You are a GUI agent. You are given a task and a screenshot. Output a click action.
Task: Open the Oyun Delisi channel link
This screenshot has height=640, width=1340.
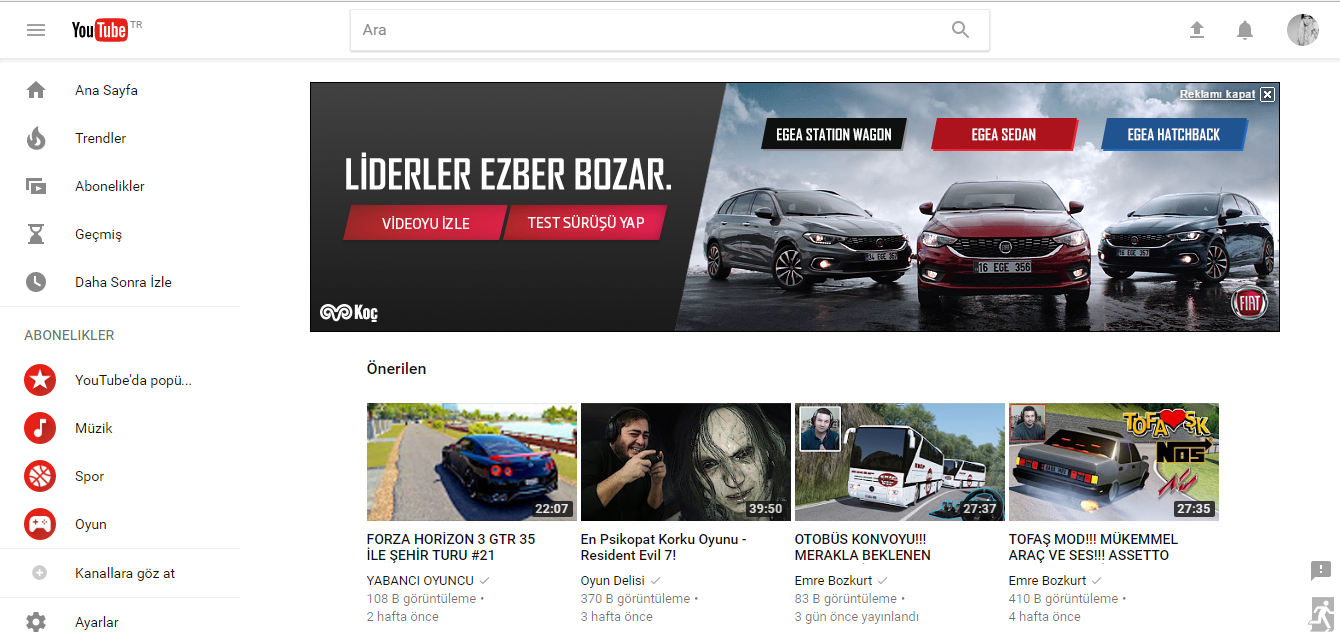point(613,580)
